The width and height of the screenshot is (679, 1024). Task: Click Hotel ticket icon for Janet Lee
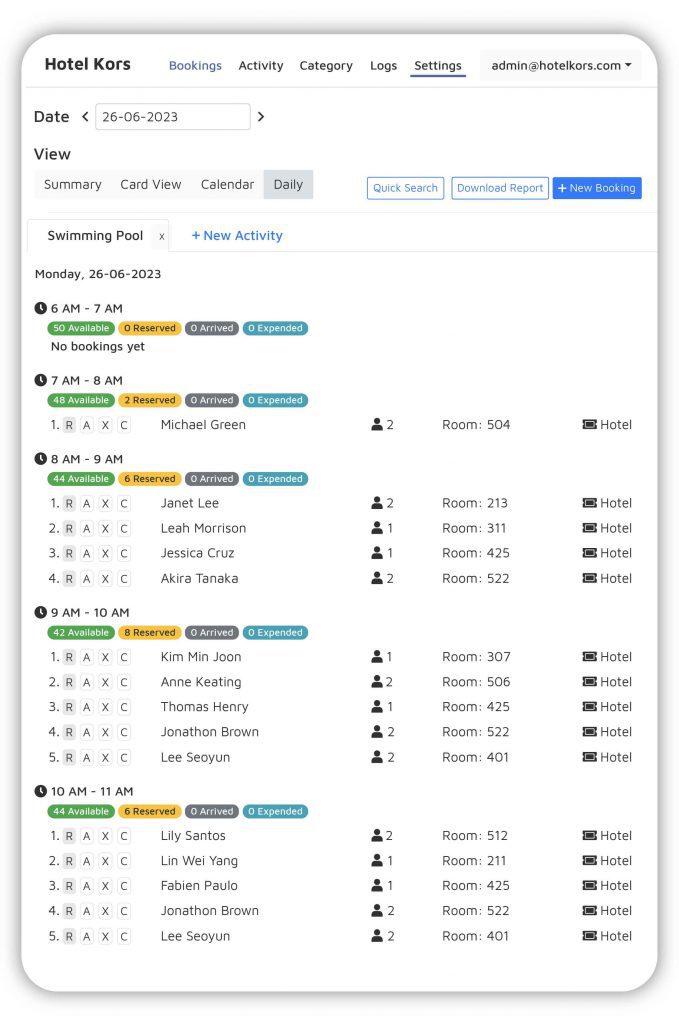pos(589,503)
